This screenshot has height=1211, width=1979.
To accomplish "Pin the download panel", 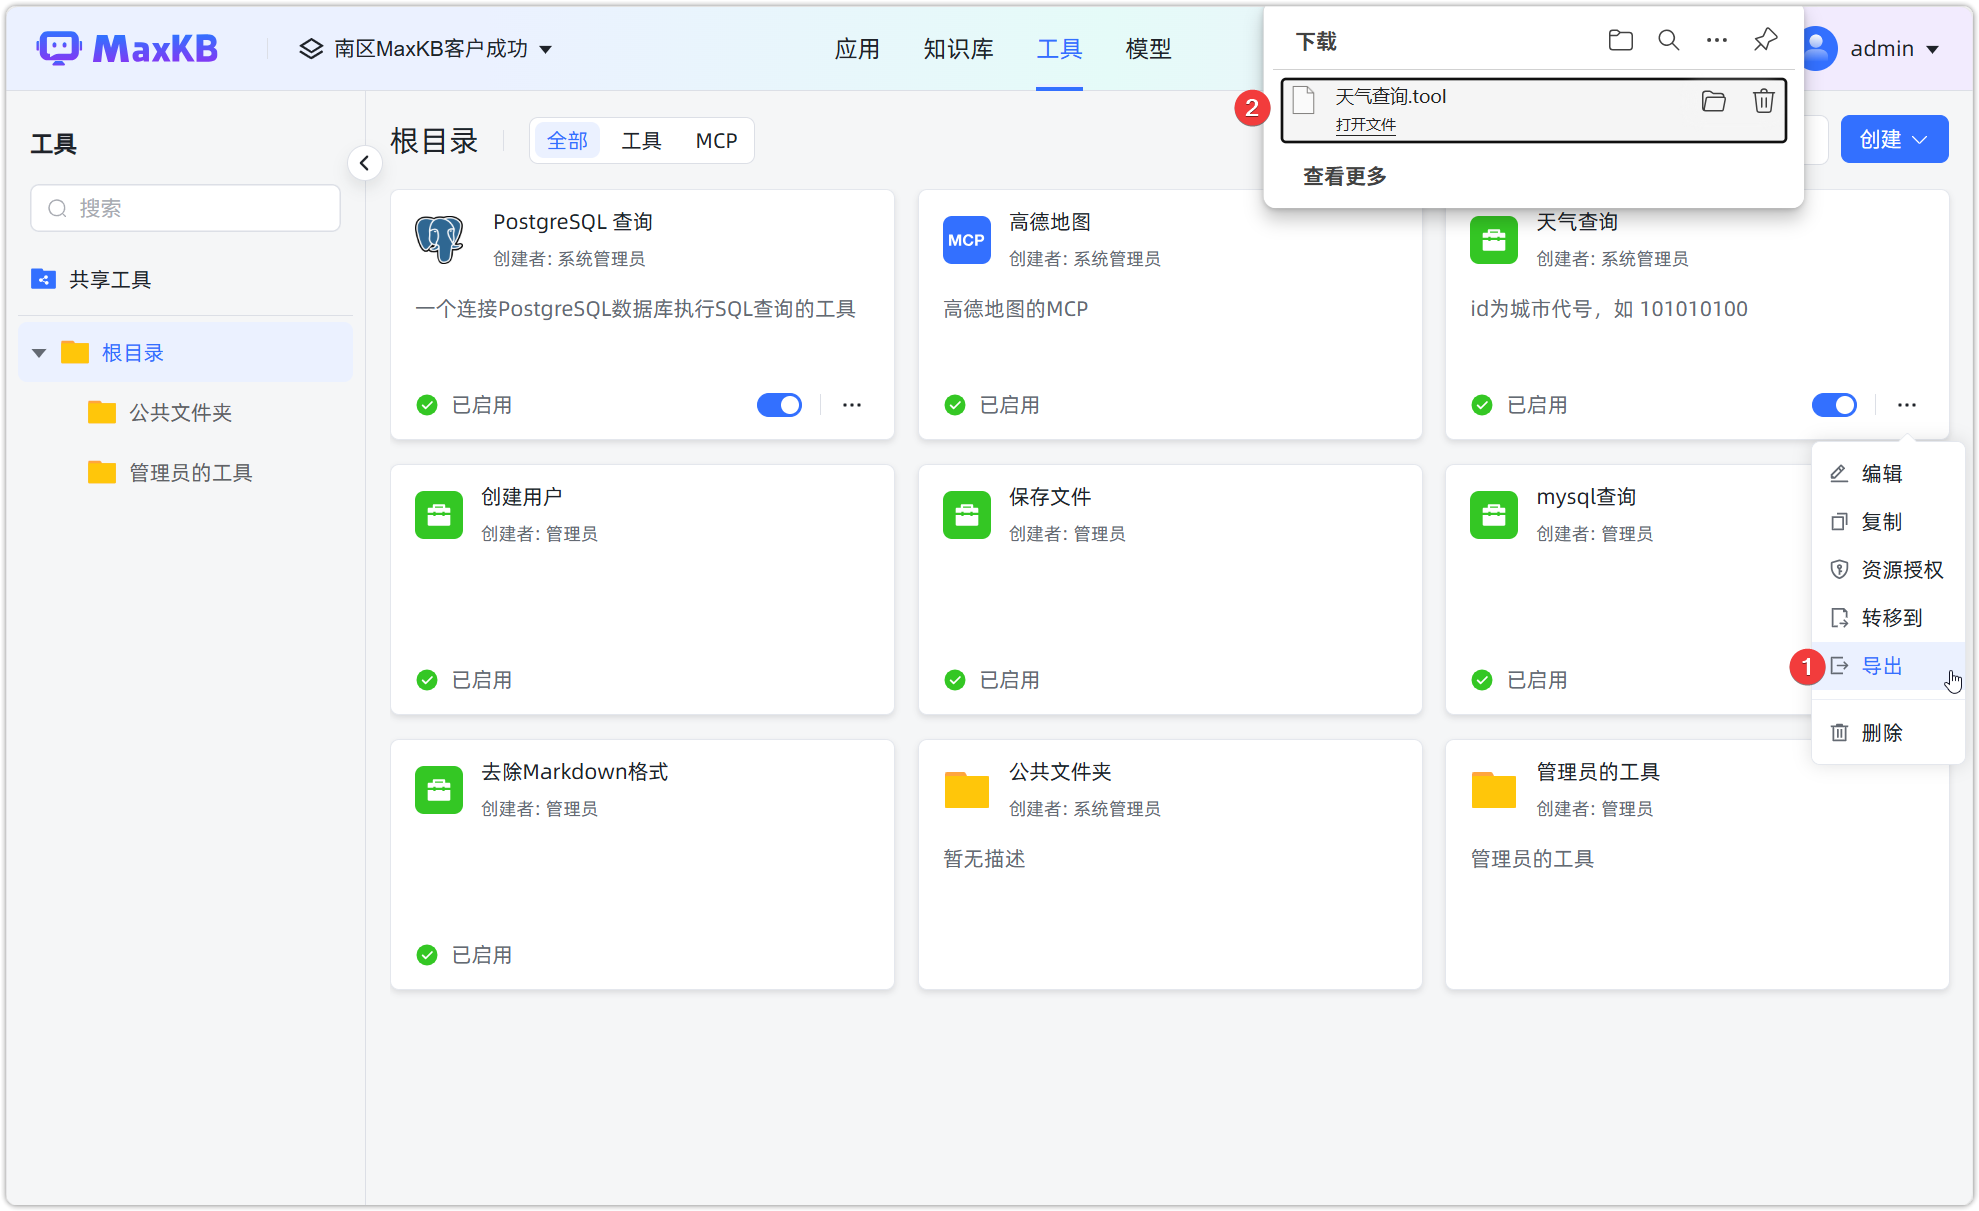I will pos(1765,40).
